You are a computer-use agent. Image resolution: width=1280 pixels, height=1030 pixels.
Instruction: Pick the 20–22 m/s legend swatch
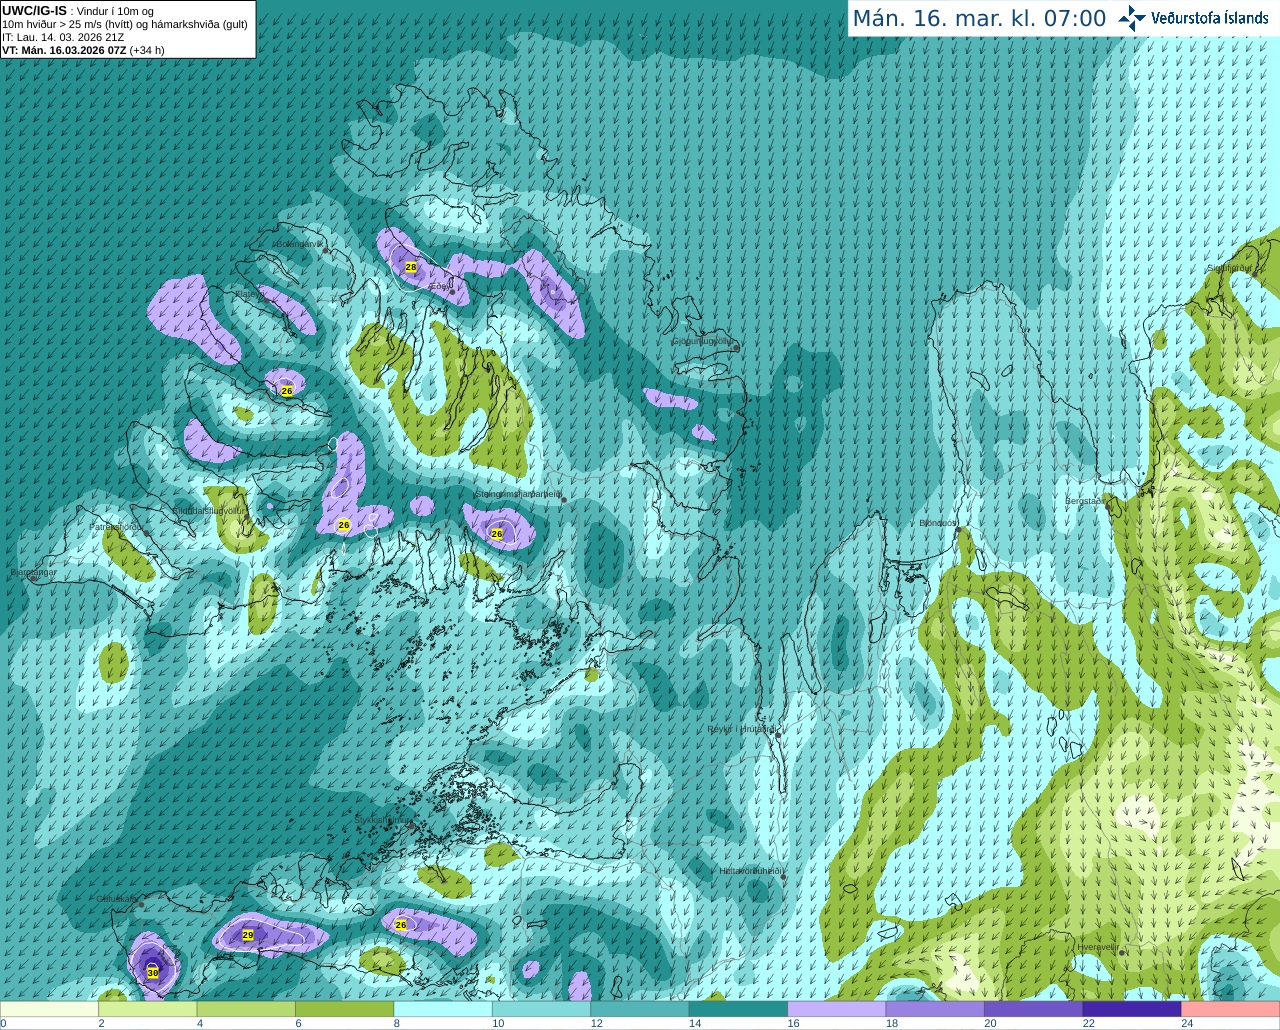point(1034,1009)
